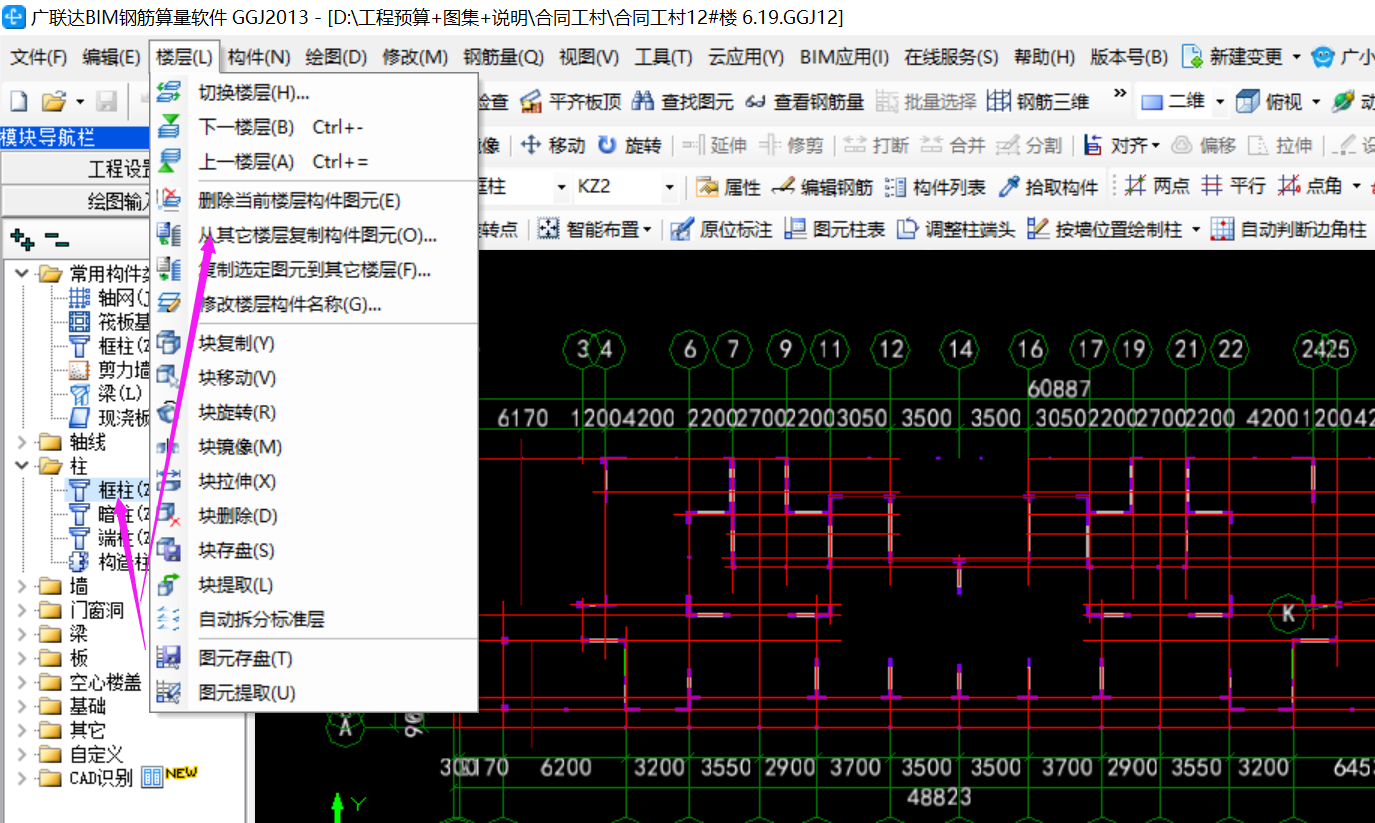The image size is (1375, 823).
Task: Click the 工程设置 panel button
Action: point(76,168)
